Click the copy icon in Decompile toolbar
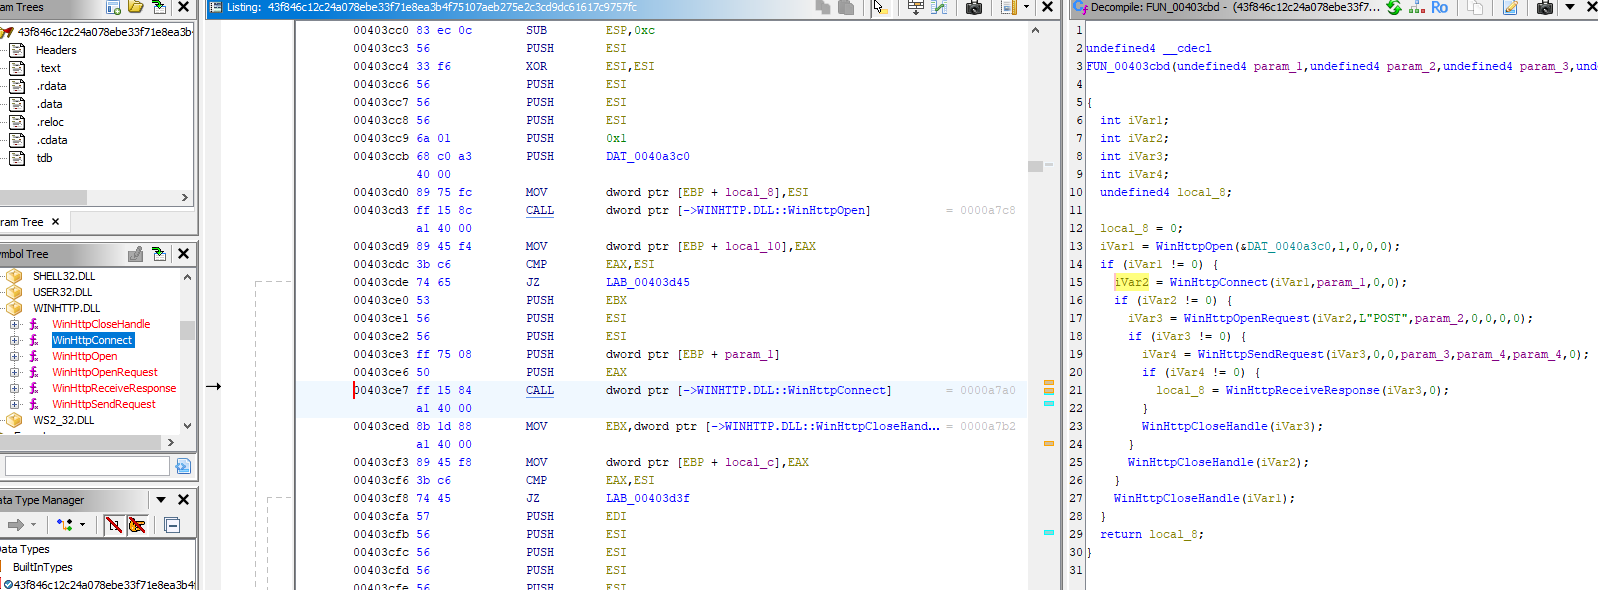1598x590 pixels. (x=1477, y=7)
